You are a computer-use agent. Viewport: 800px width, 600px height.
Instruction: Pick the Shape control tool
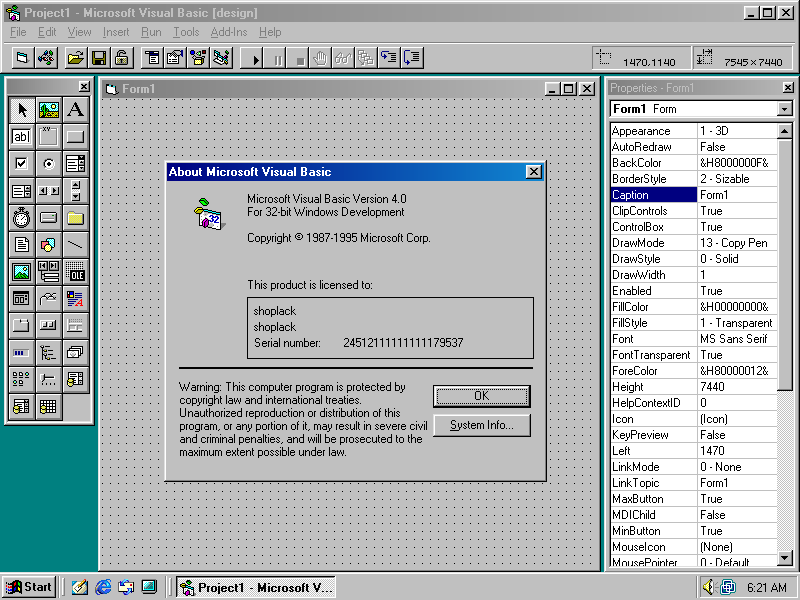(x=48, y=245)
